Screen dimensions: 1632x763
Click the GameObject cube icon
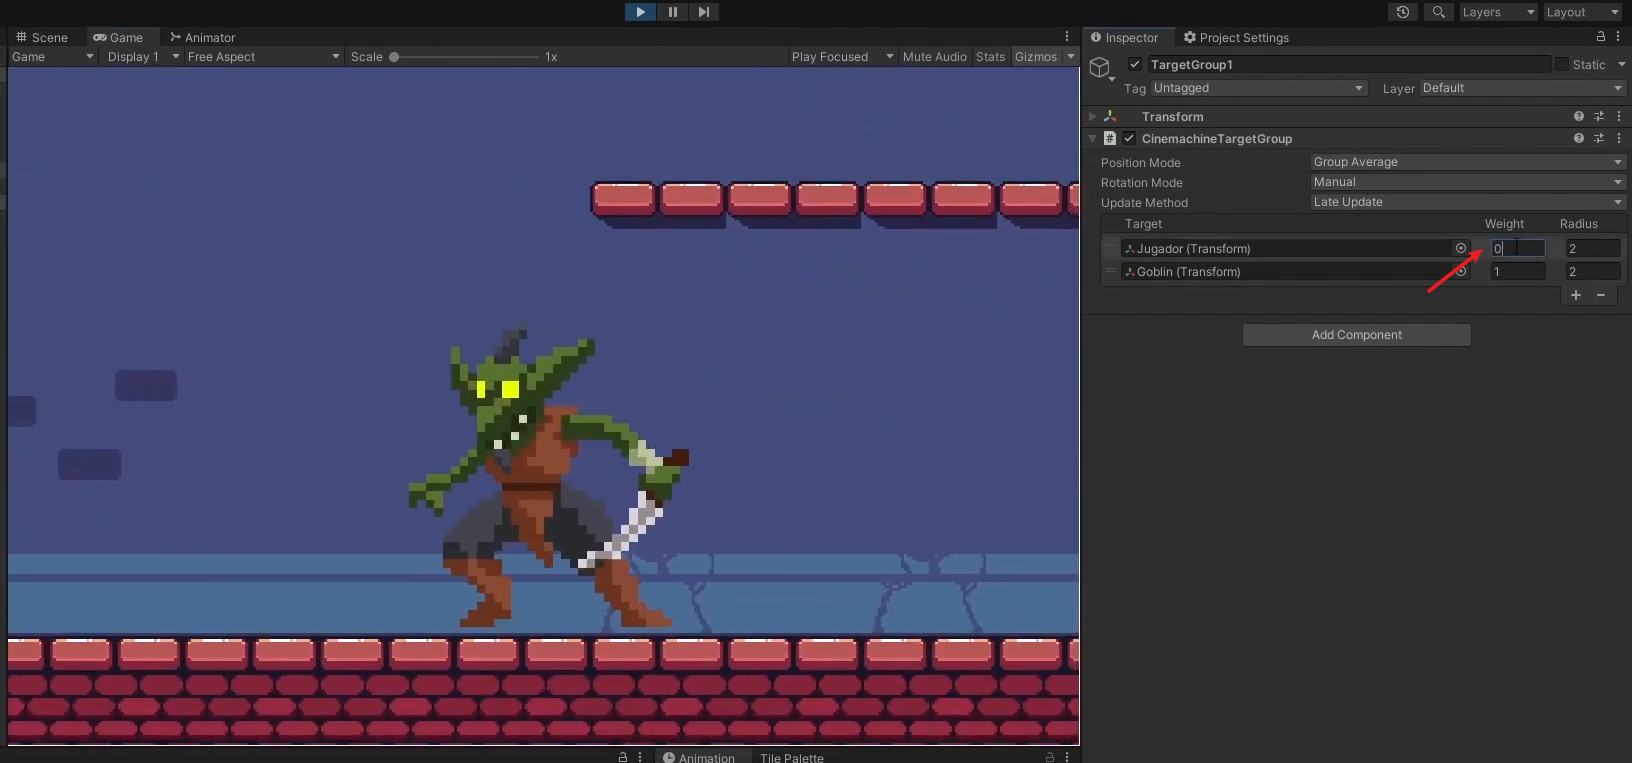[x=1100, y=67]
